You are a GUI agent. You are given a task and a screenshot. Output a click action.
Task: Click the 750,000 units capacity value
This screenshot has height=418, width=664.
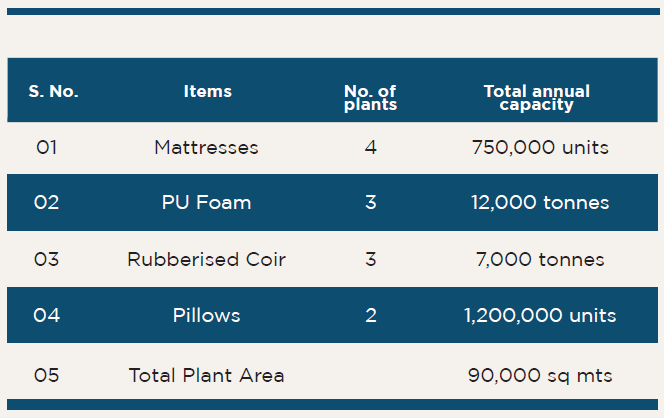tap(540, 148)
